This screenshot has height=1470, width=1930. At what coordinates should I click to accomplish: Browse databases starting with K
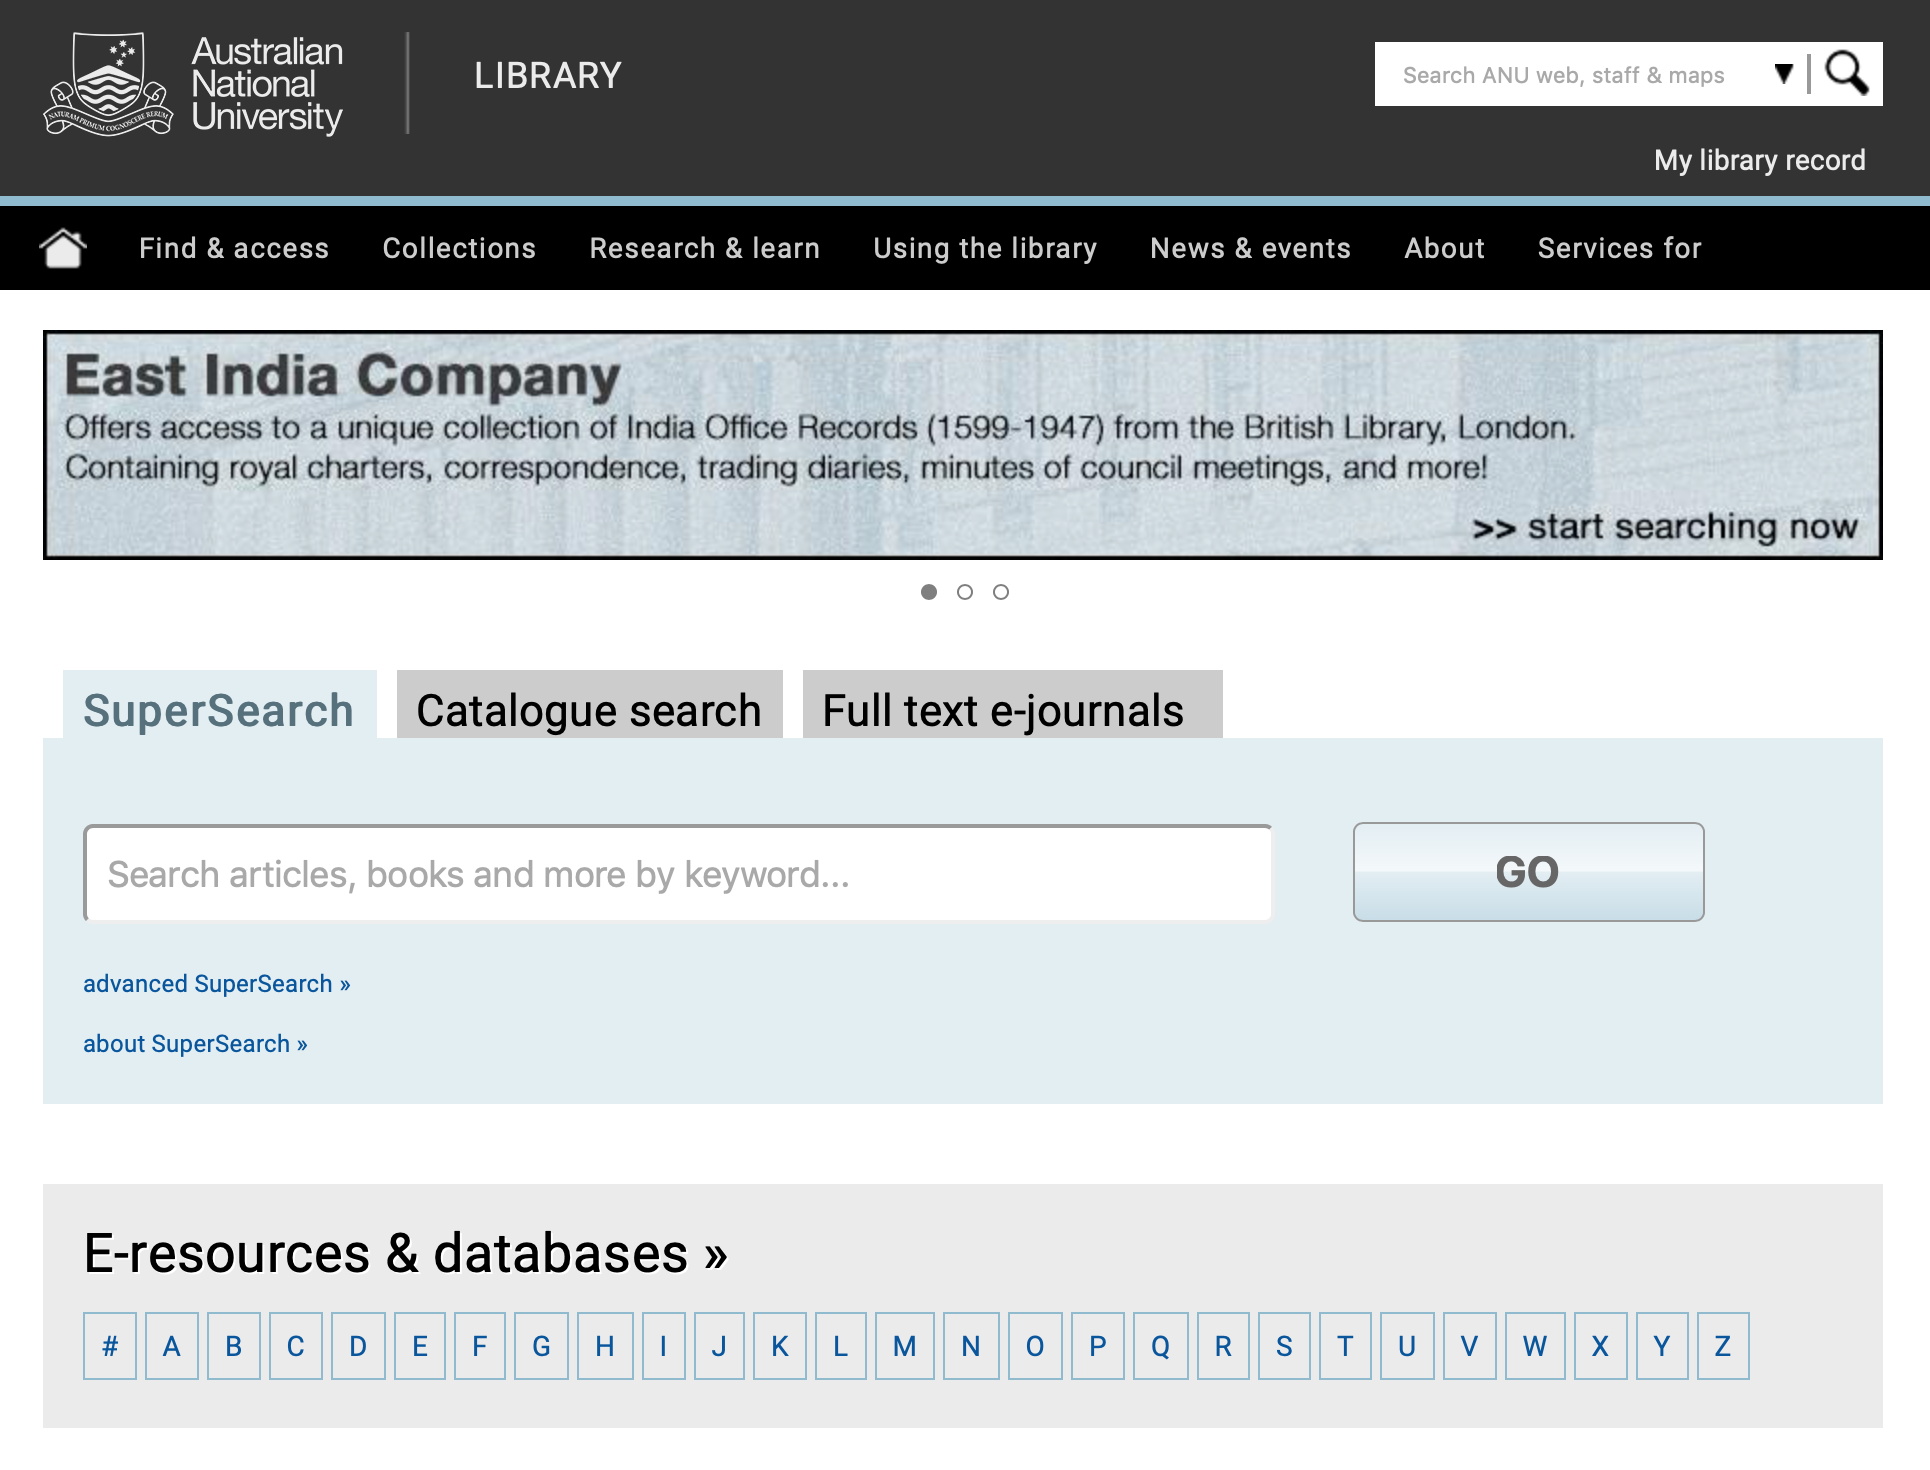780,1346
